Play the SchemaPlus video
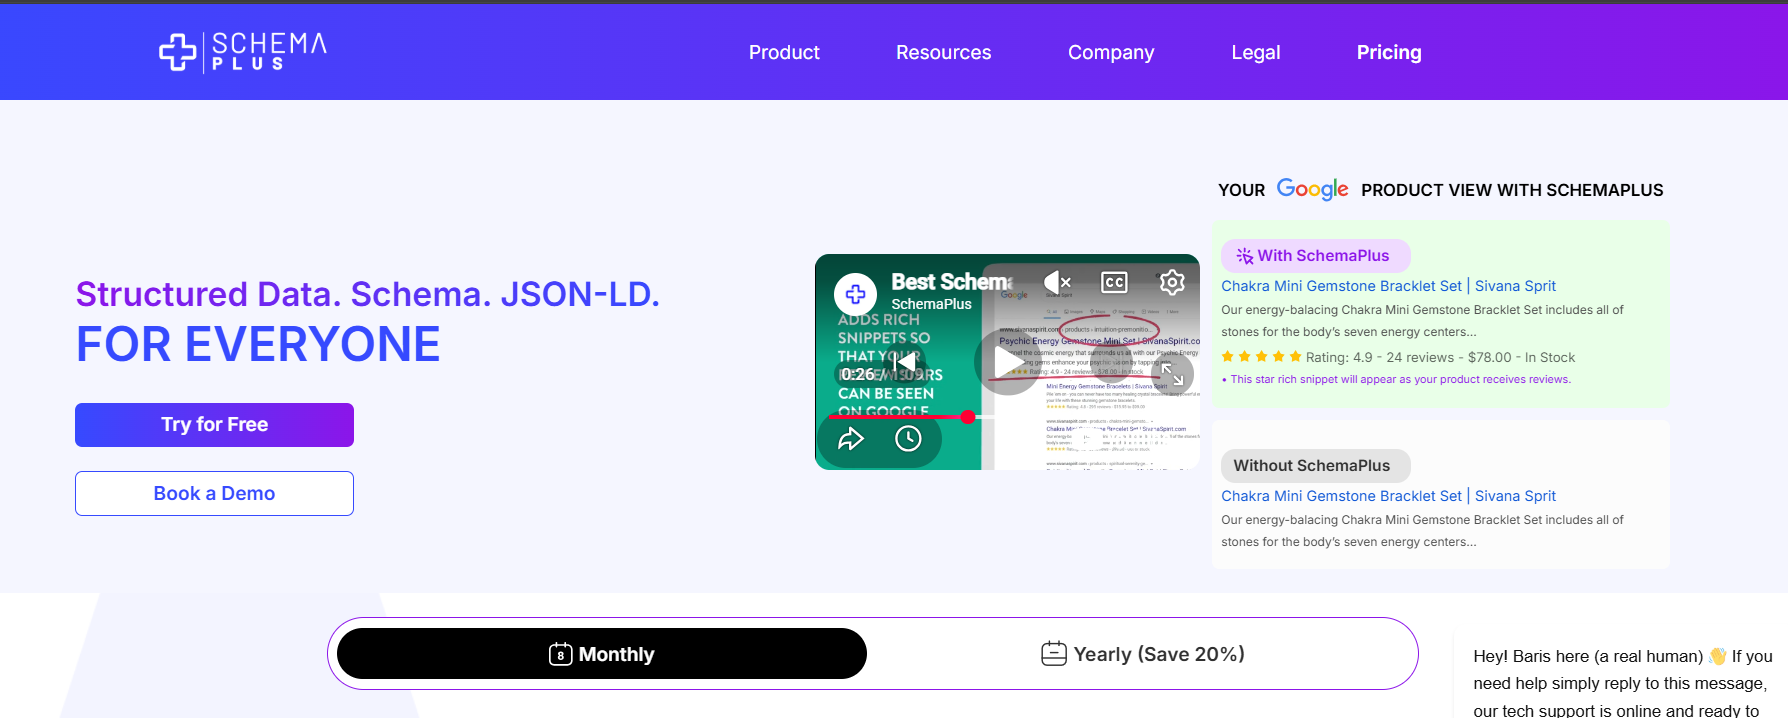 (1007, 362)
